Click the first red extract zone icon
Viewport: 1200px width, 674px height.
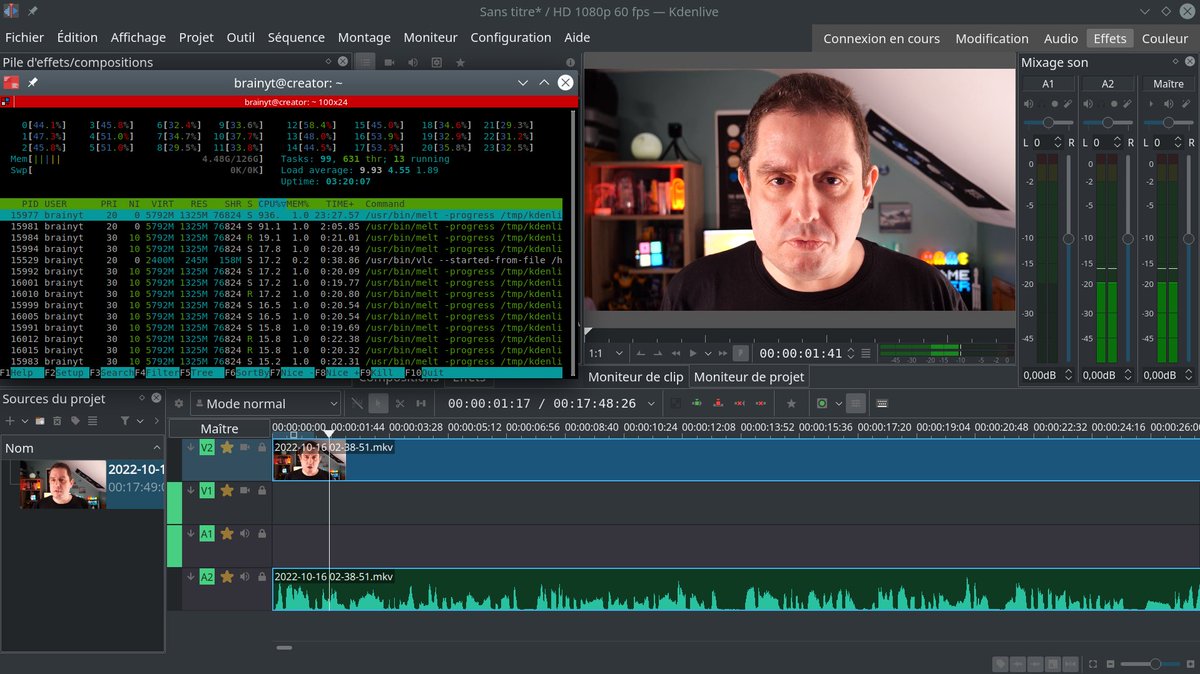pyautogui.click(x=739, y=404)
